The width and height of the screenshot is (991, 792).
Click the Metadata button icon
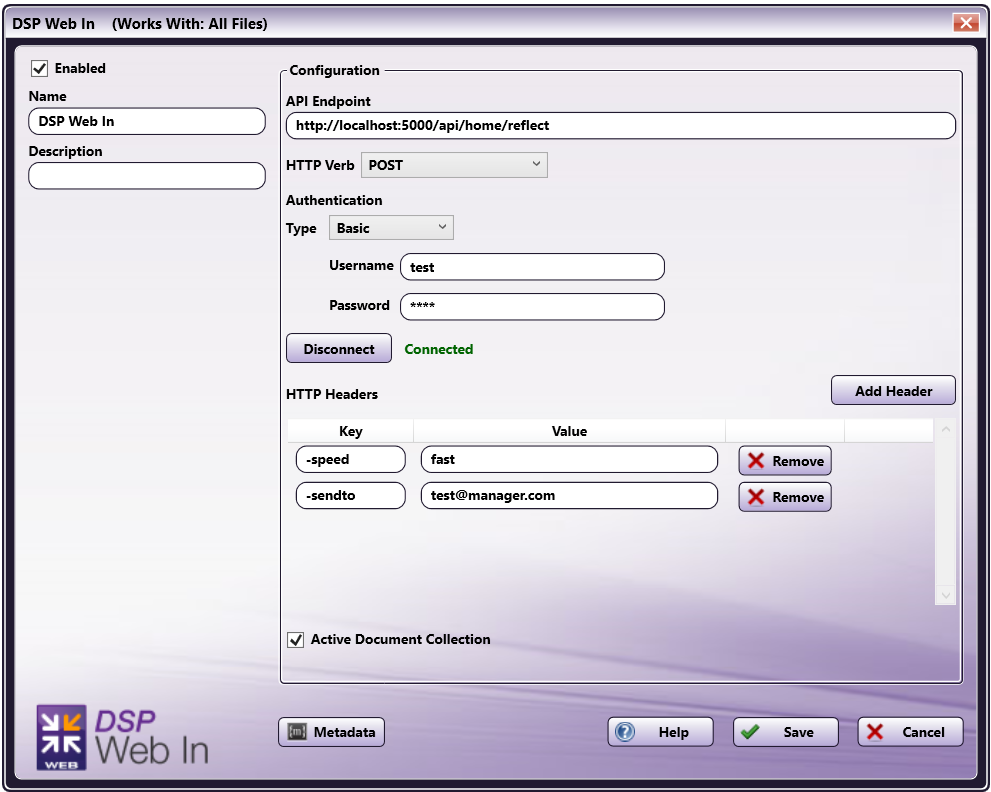(x=297, y=731)
